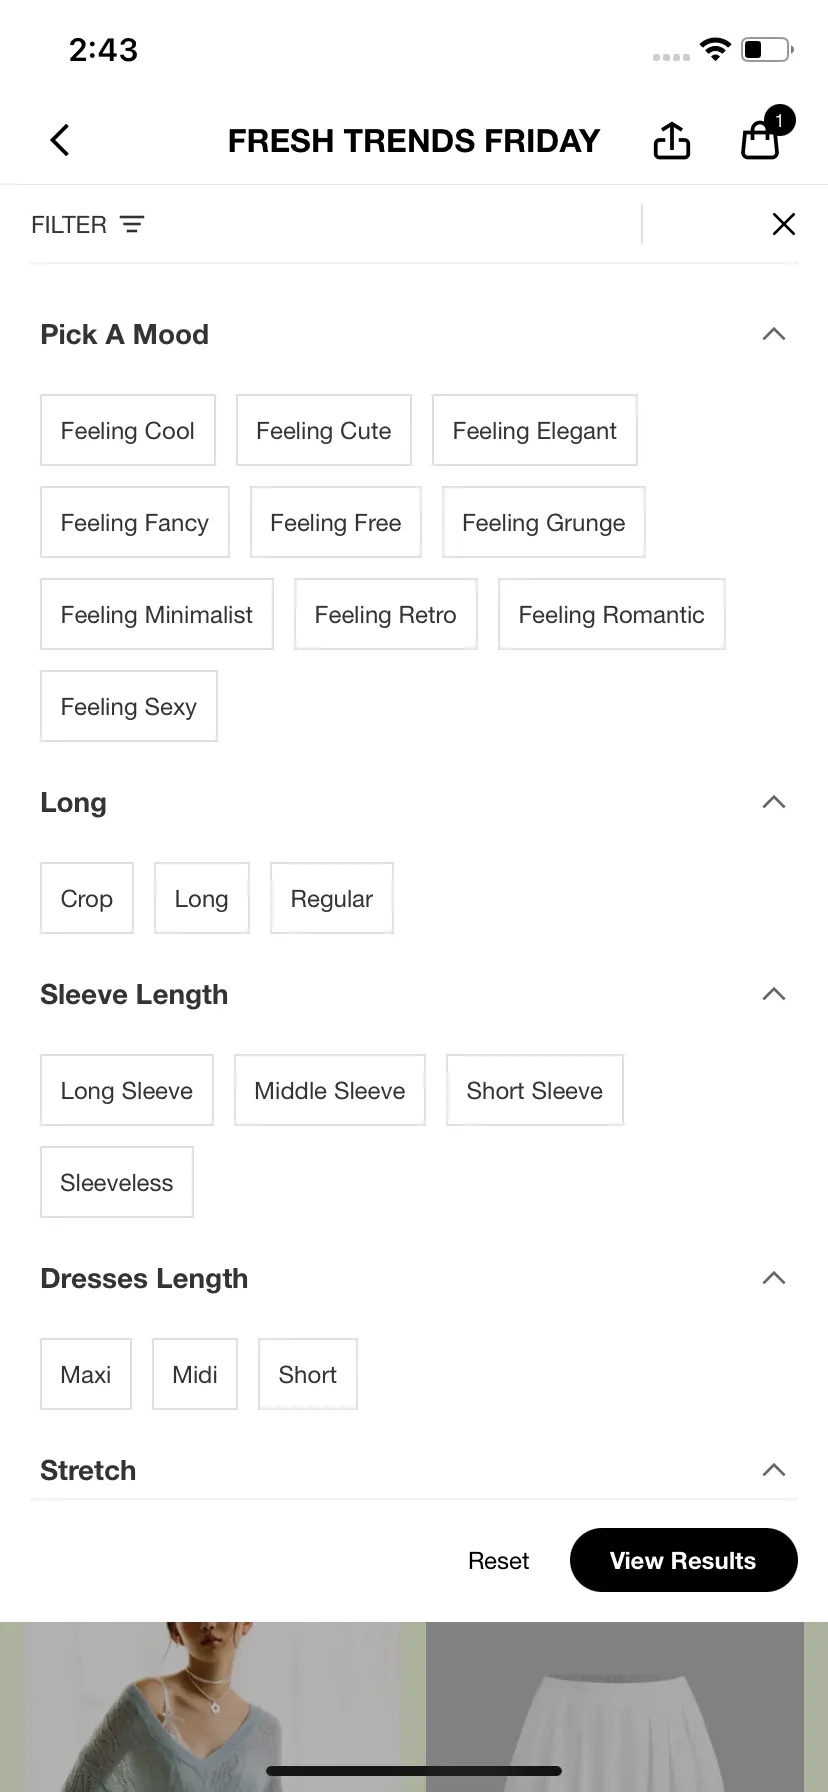The image size is (828, 1792).
Task: Select the Crop length option
Action: click(87, 898)
